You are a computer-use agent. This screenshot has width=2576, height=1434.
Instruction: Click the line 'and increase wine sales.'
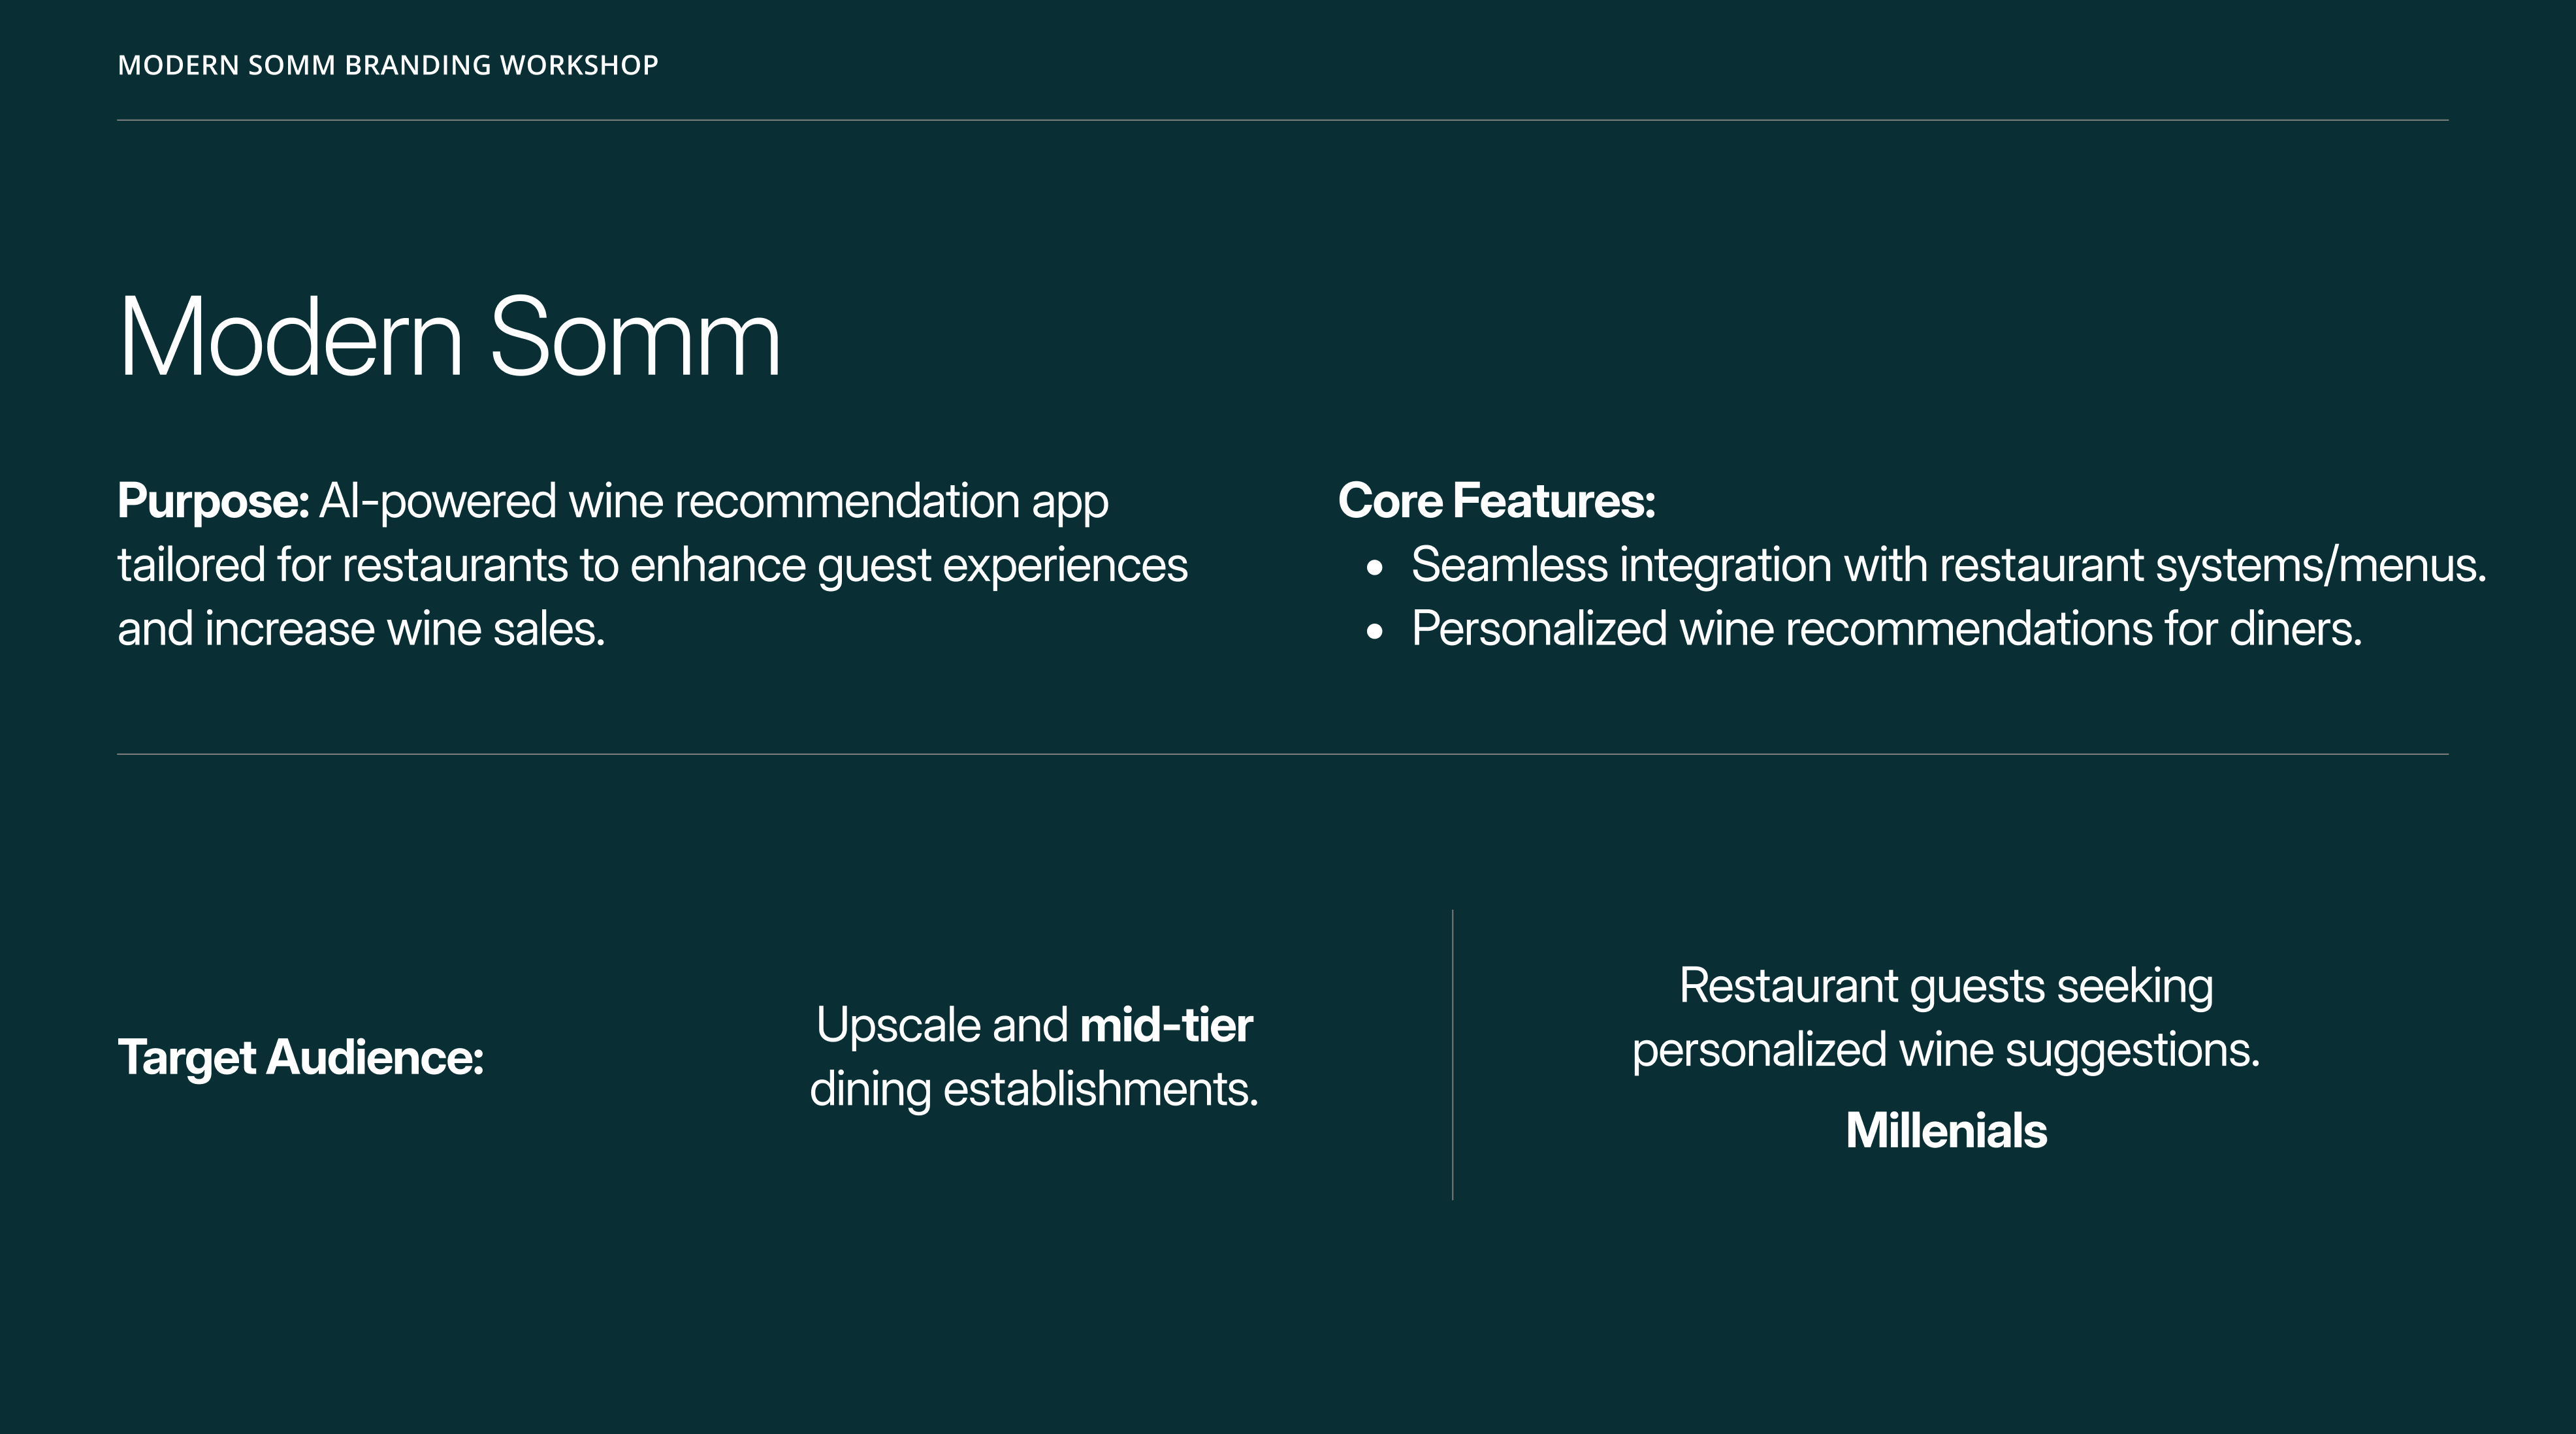coord(361,629)
